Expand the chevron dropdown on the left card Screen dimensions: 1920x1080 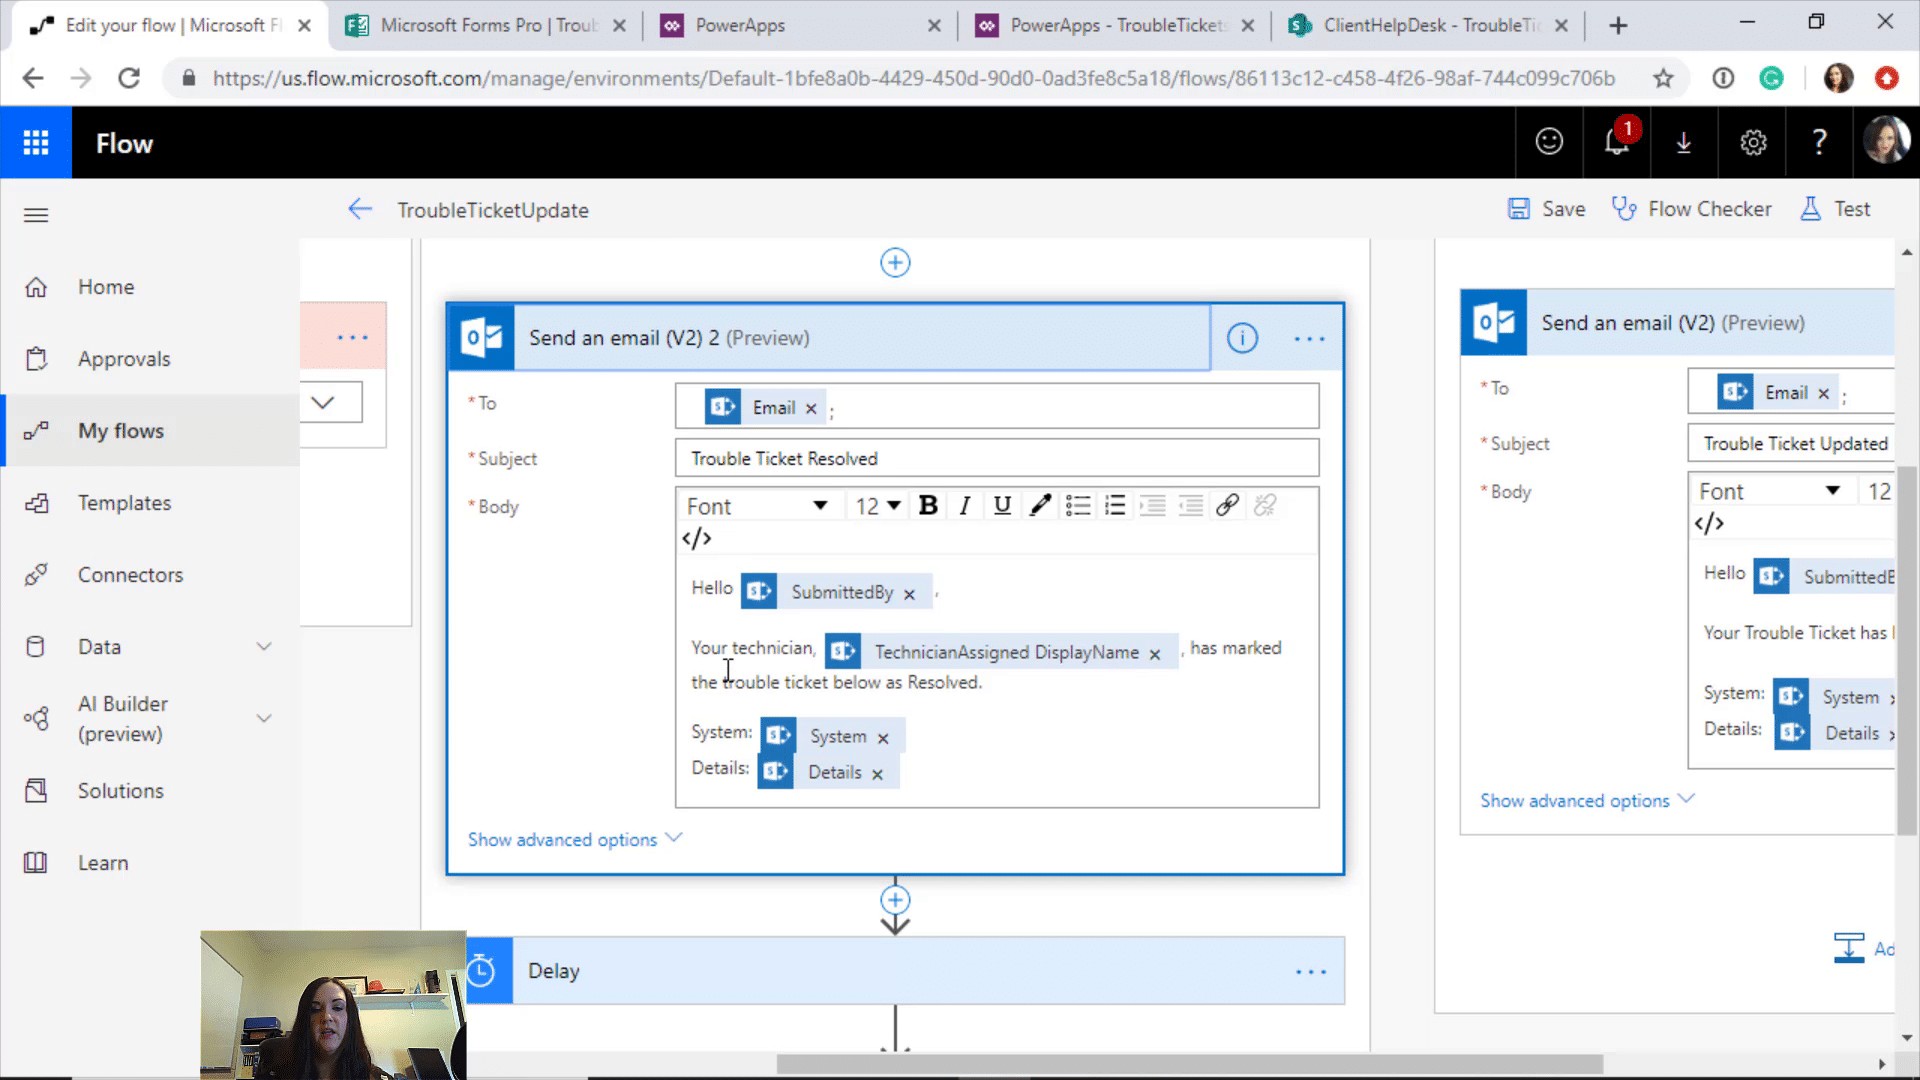click(x=322, y=402)
